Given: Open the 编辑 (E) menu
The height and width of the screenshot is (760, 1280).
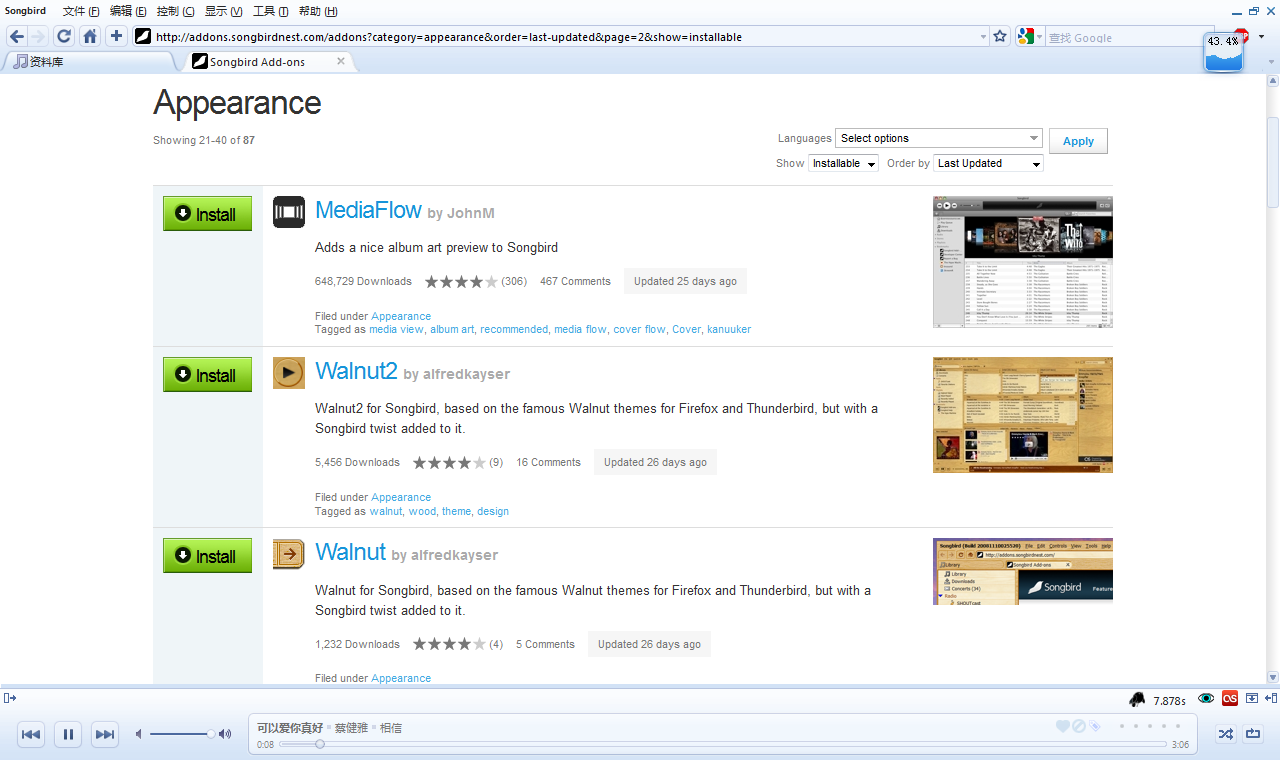Looking at the screenshot, I should click(x=128, y=11).
